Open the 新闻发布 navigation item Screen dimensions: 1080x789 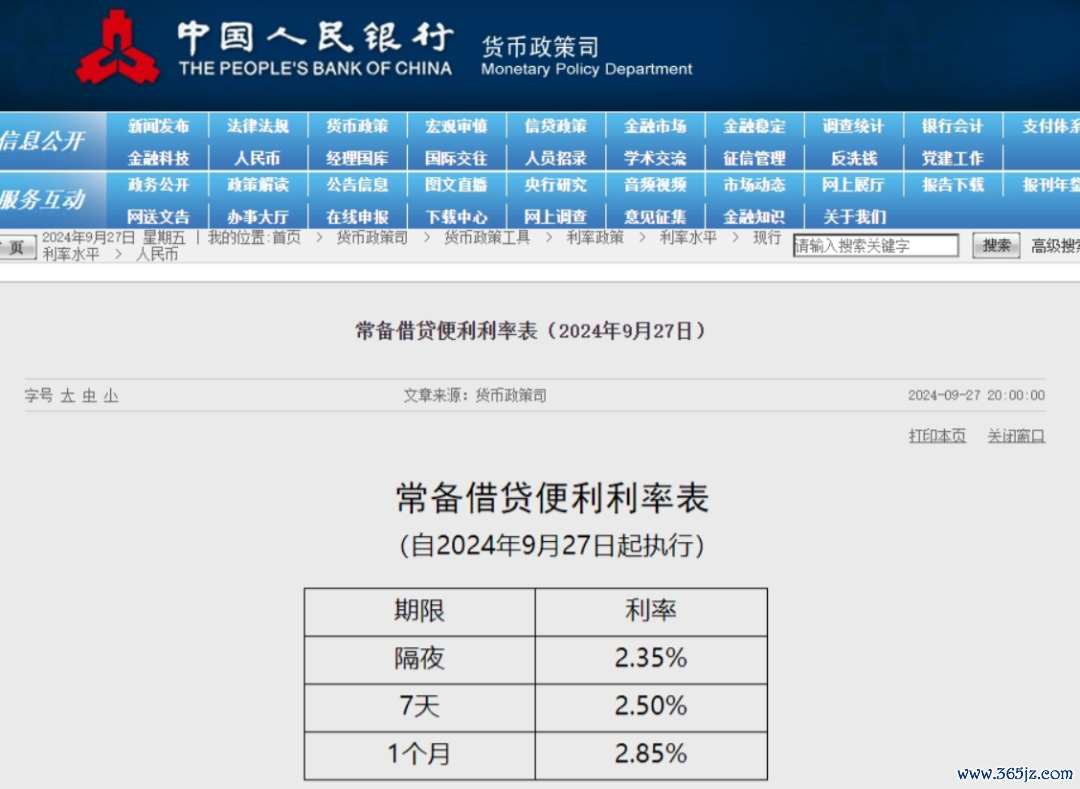coord(158,126)
